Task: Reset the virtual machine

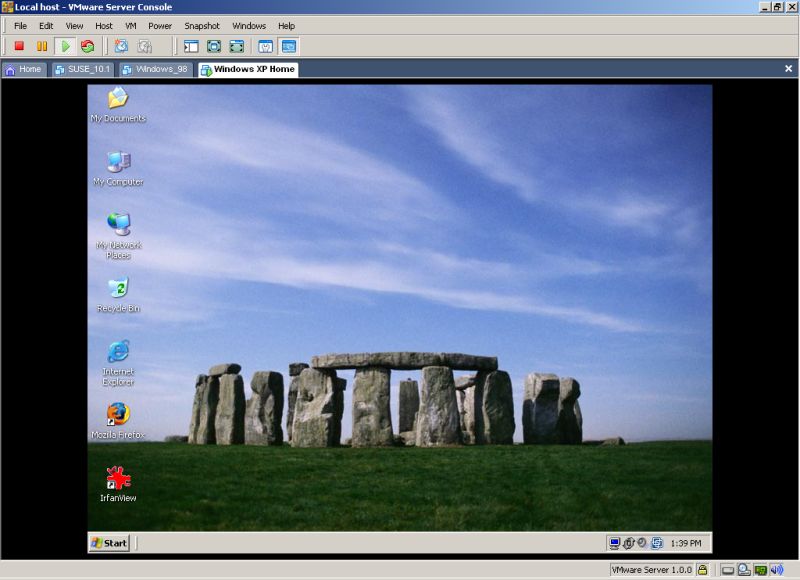Action: click(88, 44)
